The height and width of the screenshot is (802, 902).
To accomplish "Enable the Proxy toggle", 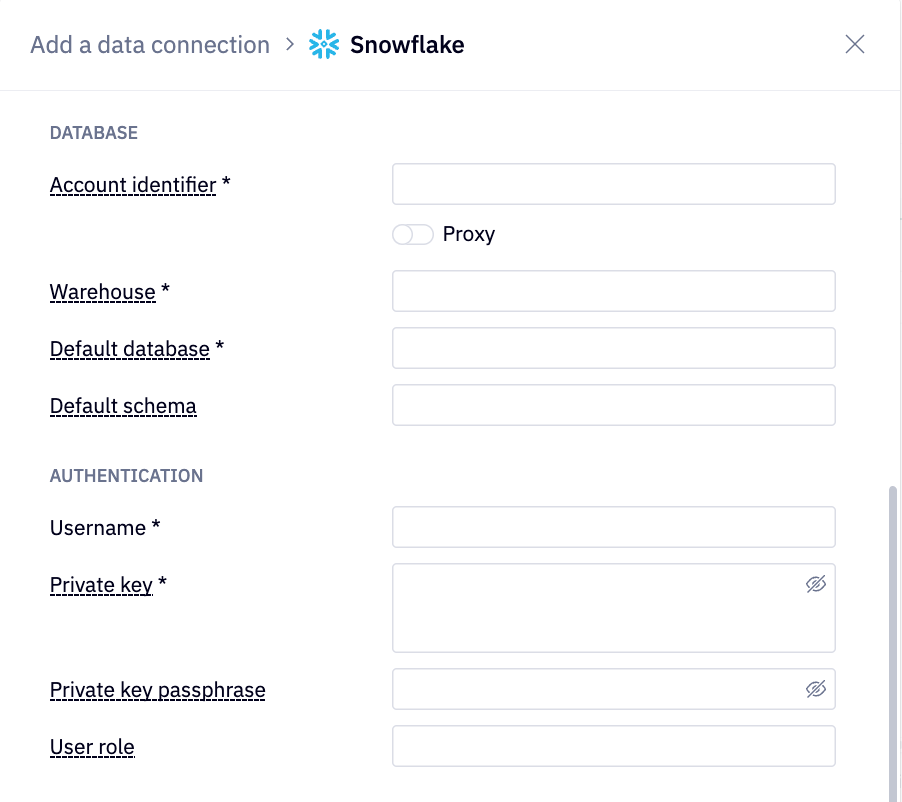I will tap(412, 234).
